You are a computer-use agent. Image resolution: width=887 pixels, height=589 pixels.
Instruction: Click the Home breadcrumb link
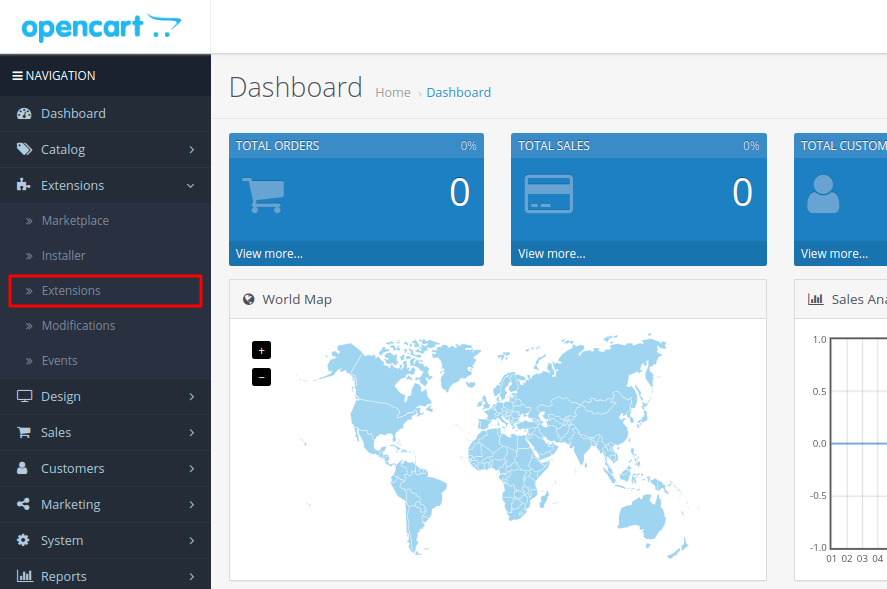(x=393, y=92)
